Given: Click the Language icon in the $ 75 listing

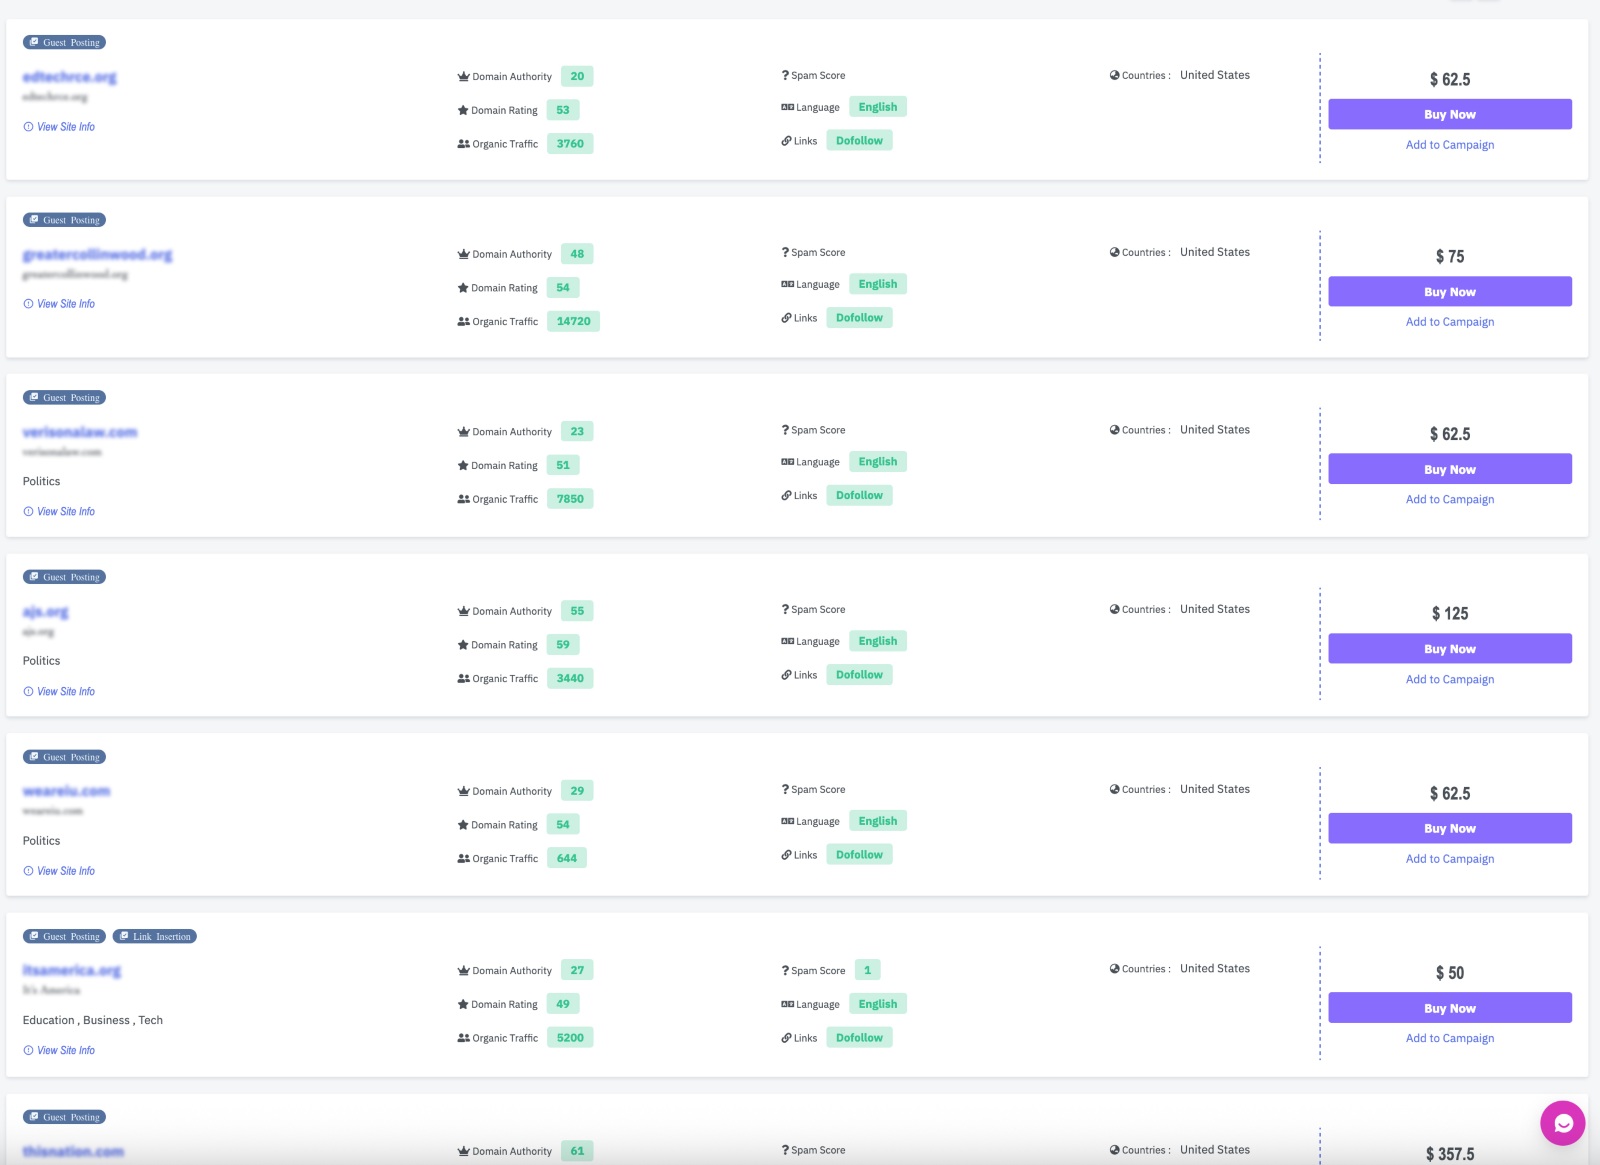Looking at the screenshot, I should [787, 284].
